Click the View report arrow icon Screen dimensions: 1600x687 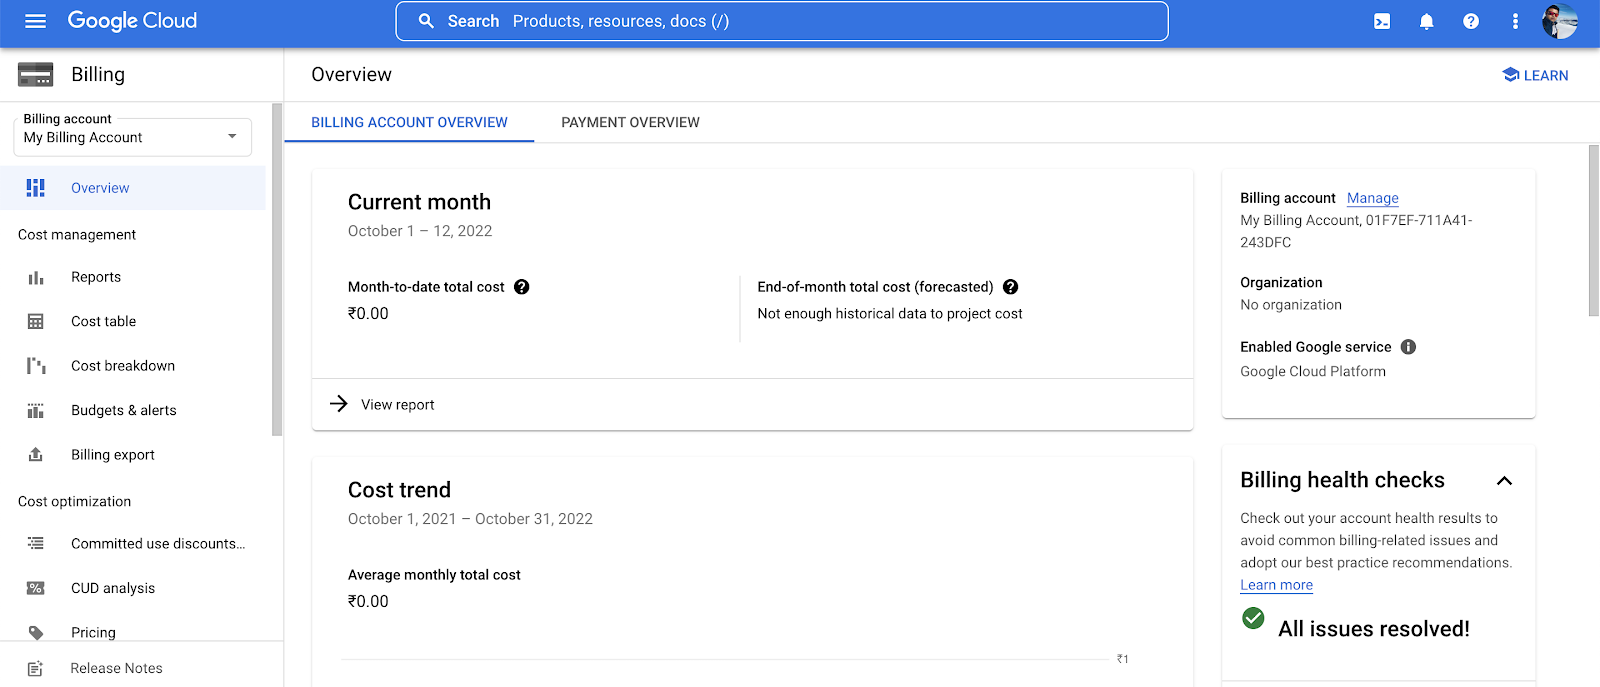(339, 404)
